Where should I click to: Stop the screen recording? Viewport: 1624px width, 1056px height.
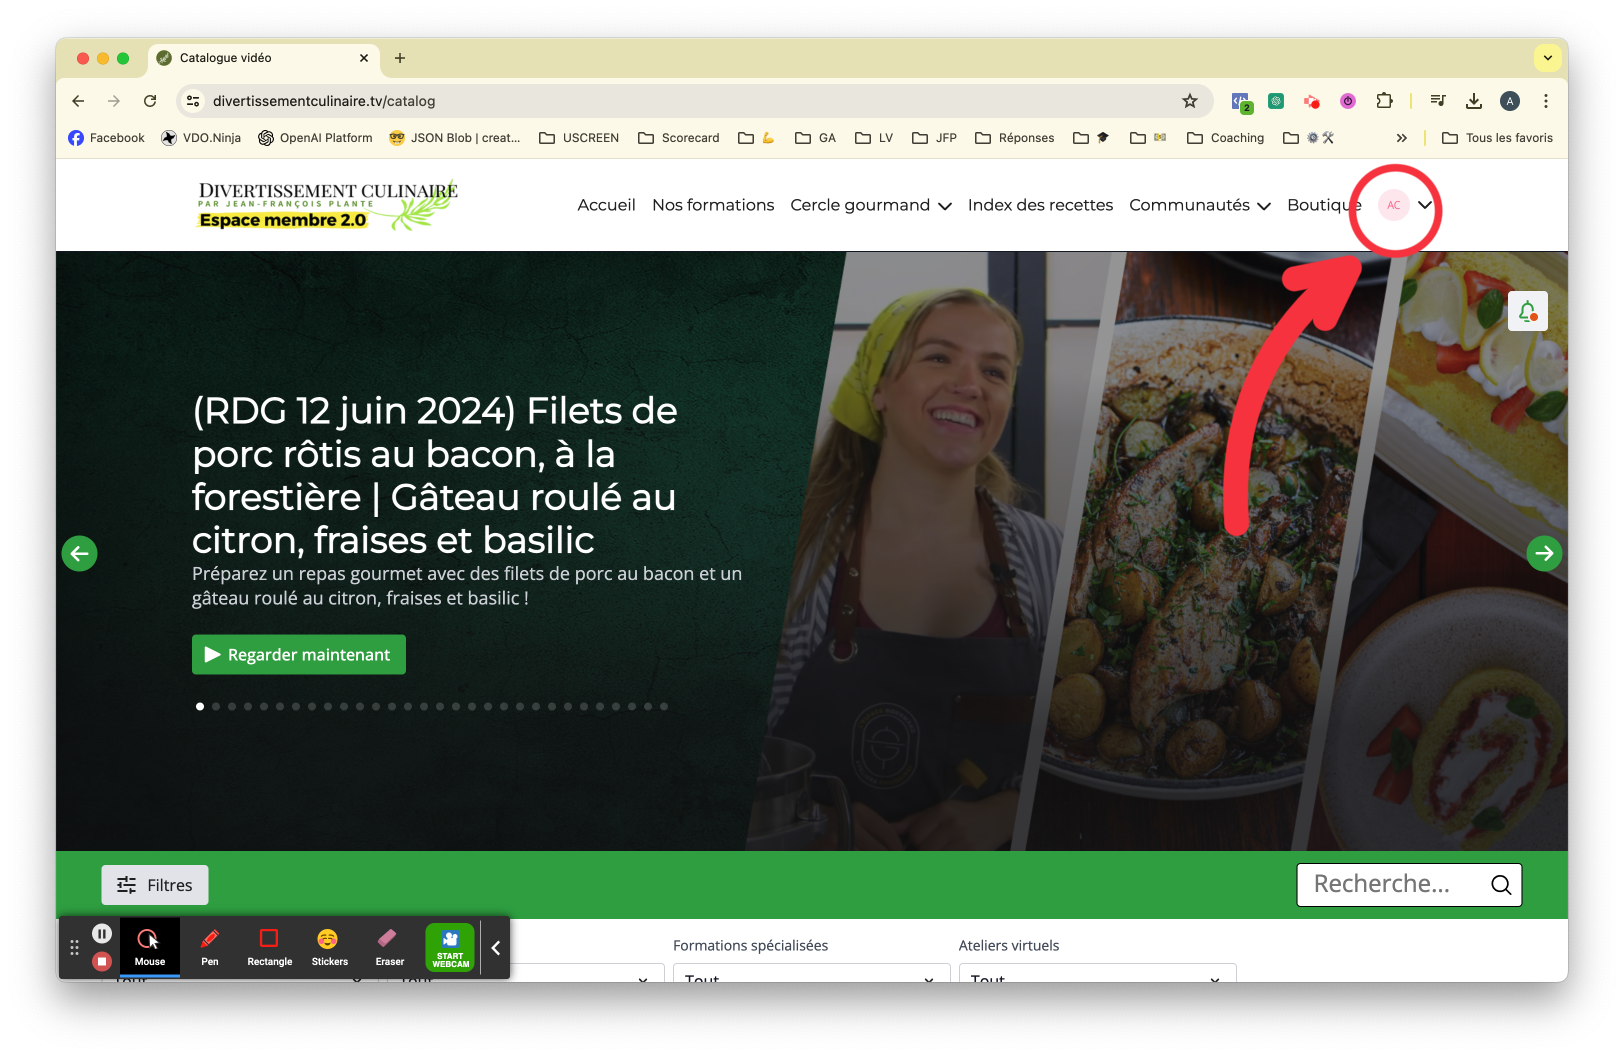click(x=102, y=961)
